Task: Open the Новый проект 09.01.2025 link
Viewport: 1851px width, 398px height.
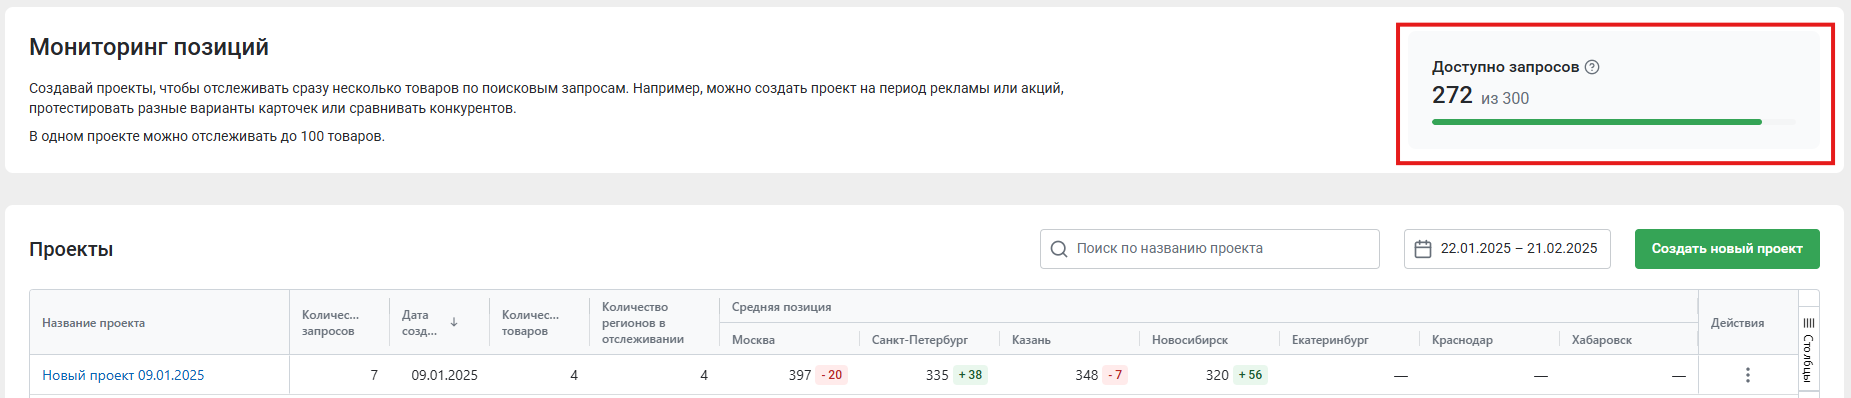Action: (123, 375)
